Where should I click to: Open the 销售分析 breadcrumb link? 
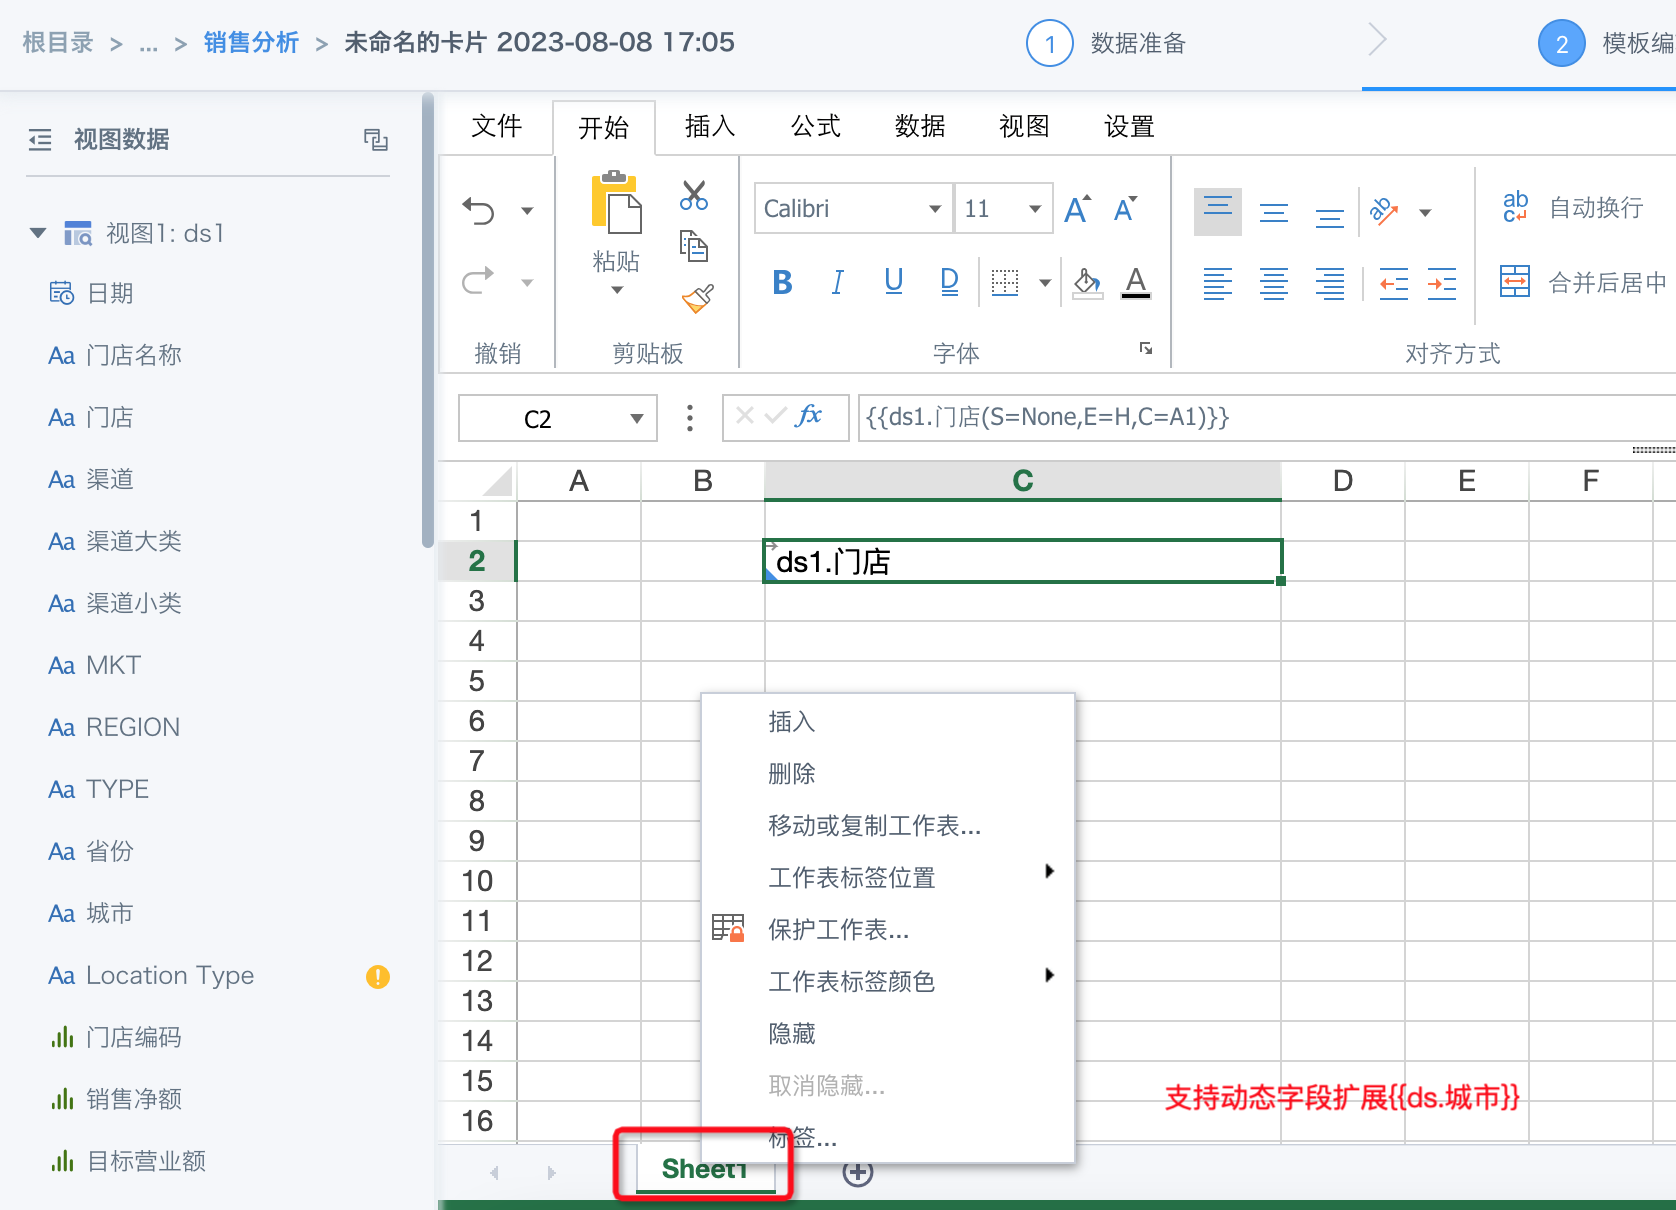tap(251, 43)
